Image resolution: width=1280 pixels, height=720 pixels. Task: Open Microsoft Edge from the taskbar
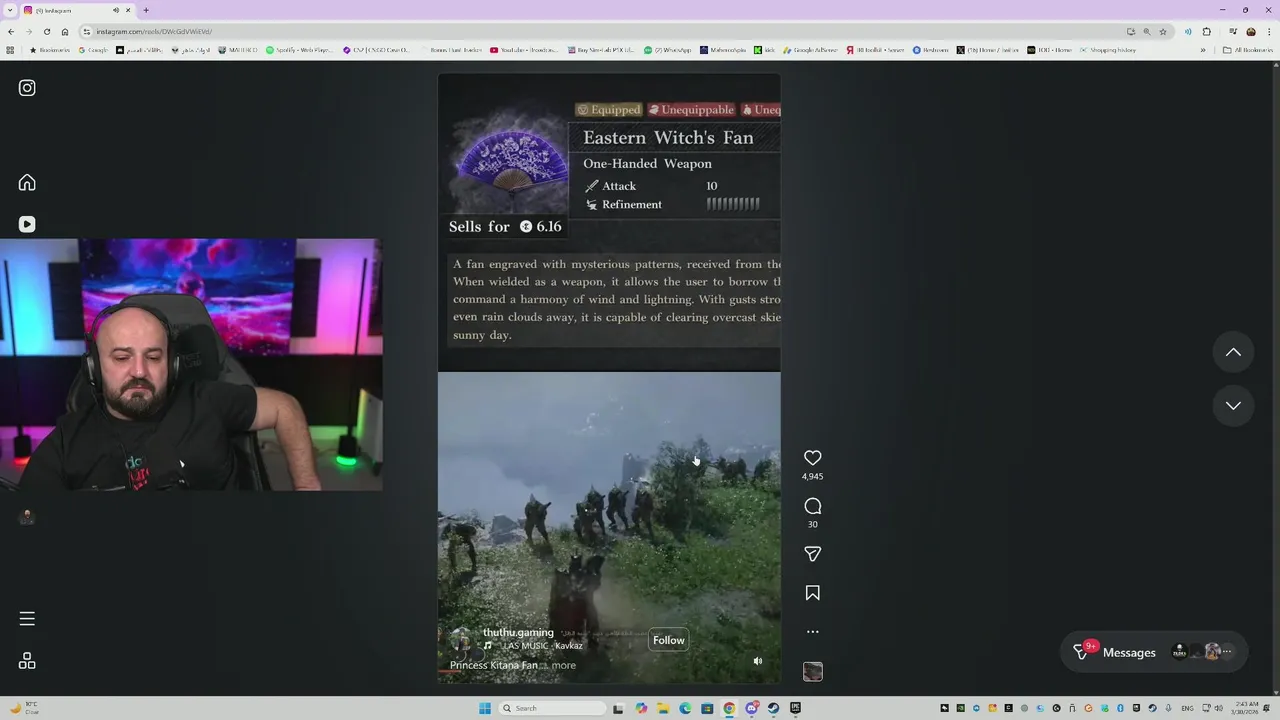[x=685, y=708]
